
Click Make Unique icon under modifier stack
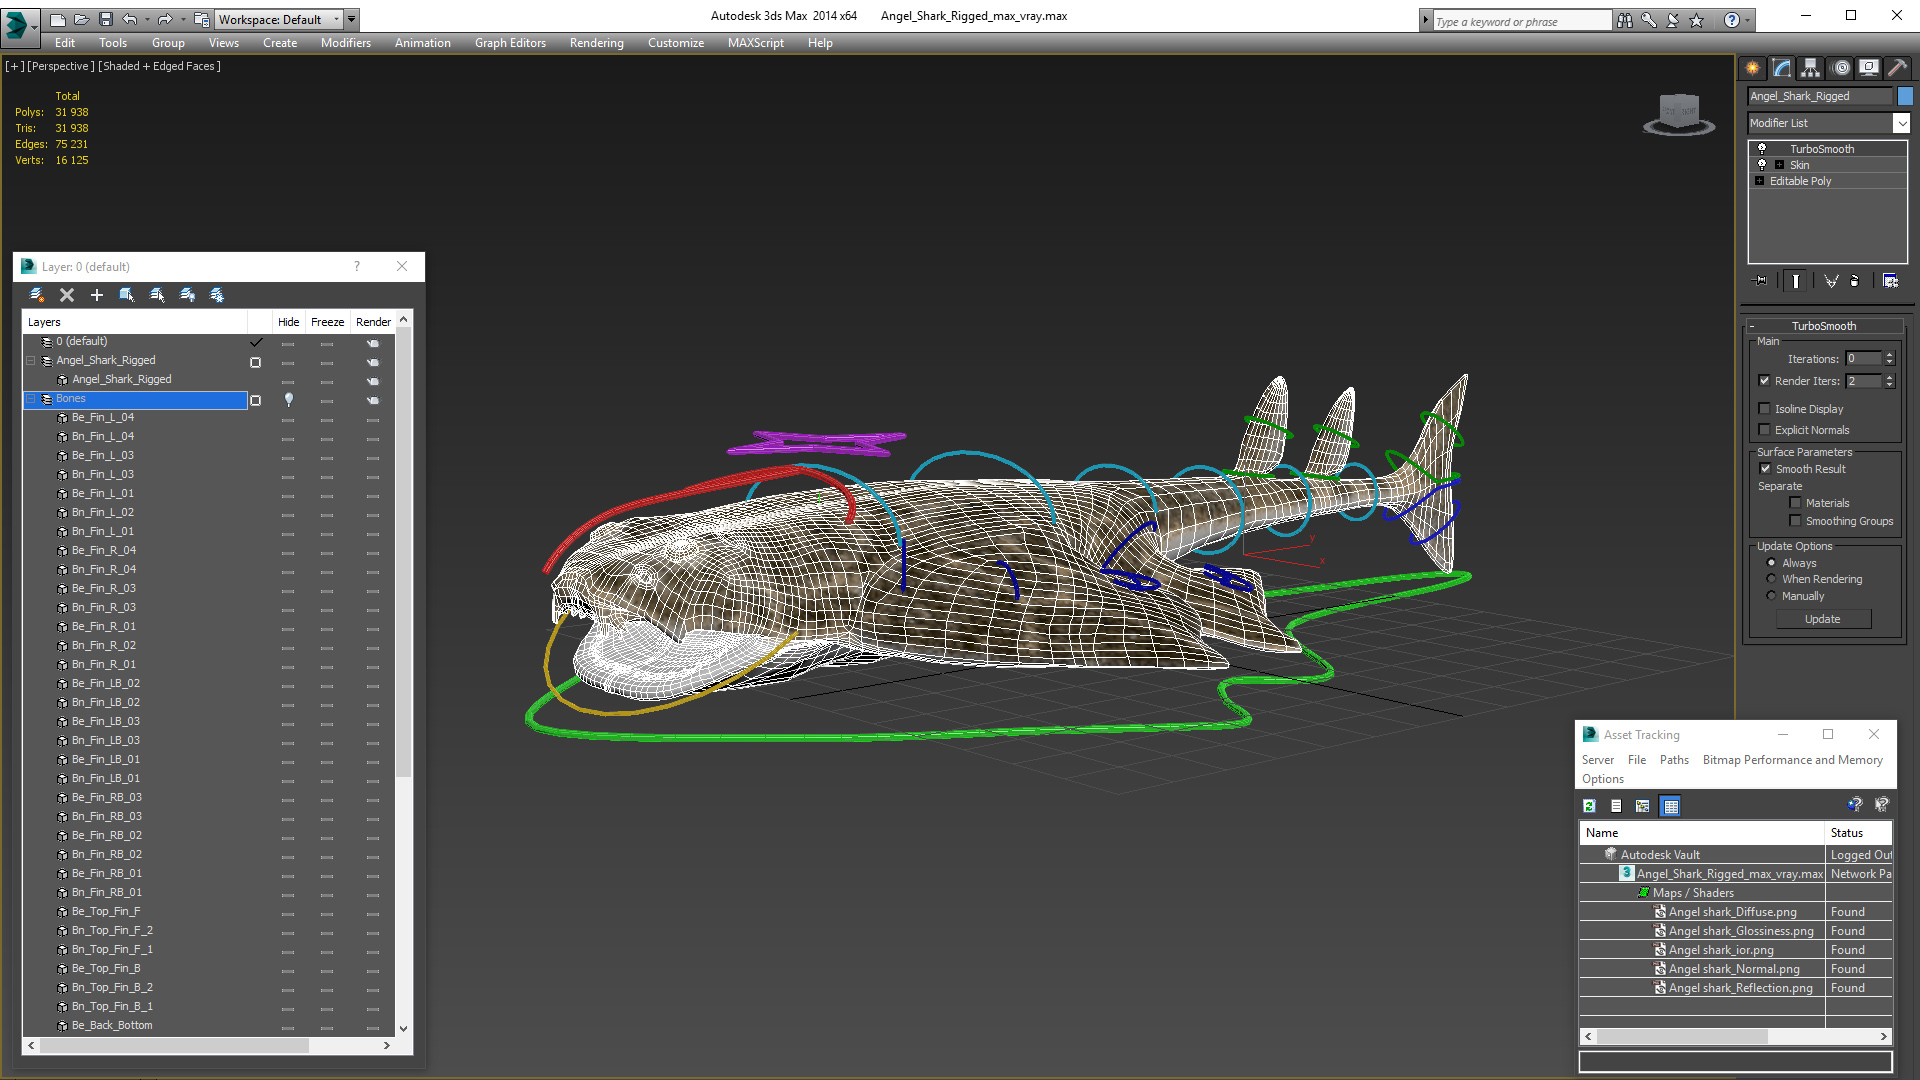click(x=1831, y=281)
